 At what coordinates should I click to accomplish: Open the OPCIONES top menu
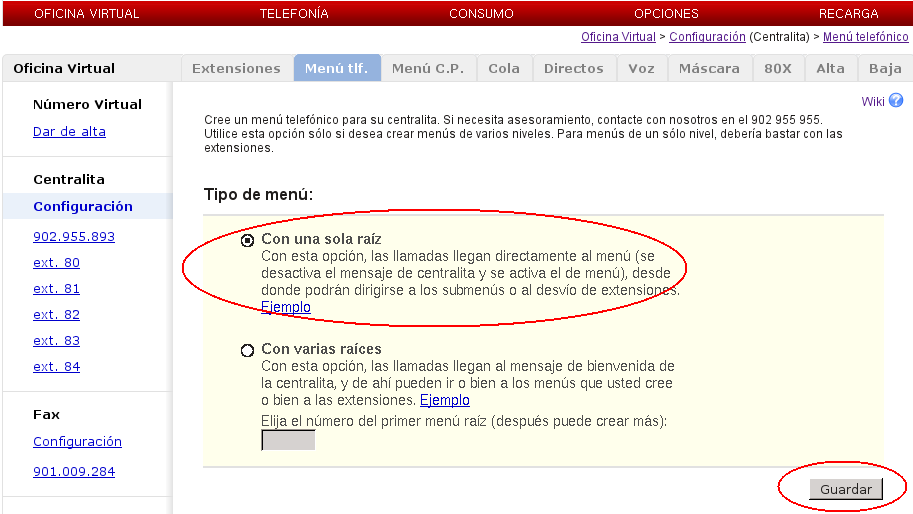pos(666,14)
